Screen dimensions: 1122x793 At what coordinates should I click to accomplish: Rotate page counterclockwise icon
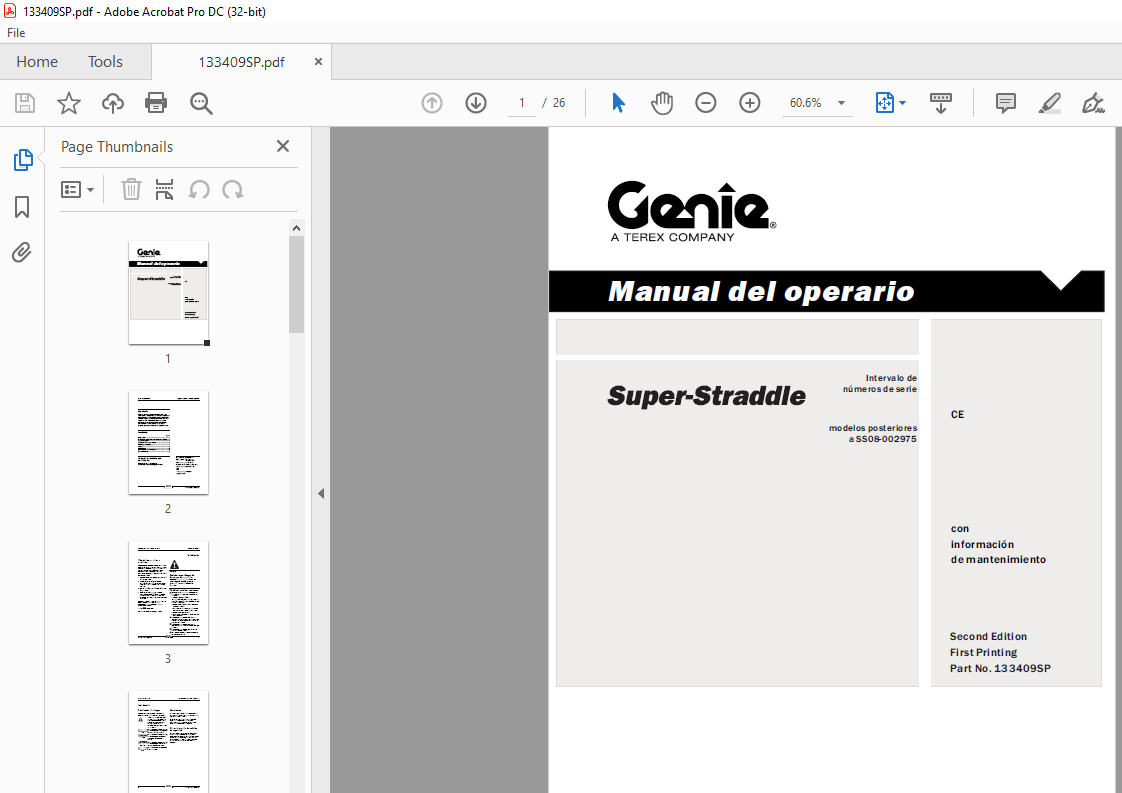[x=199, y=190]
